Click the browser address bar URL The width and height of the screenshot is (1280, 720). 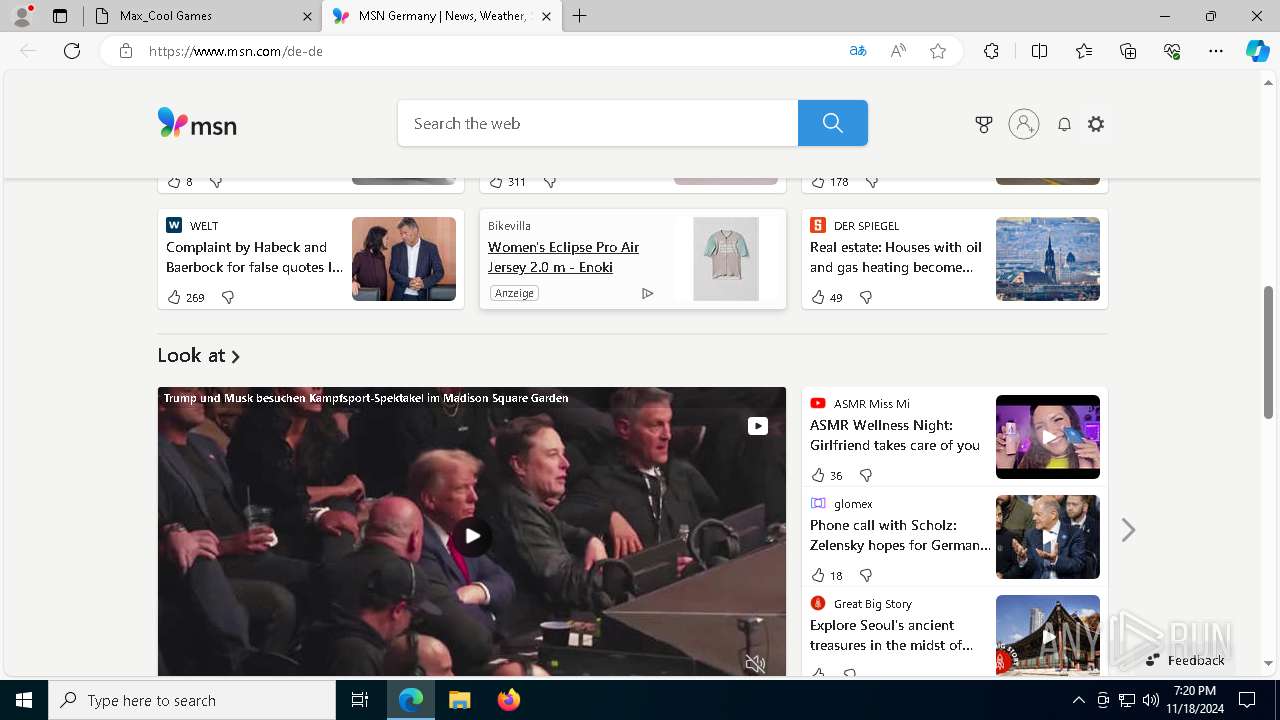236,51
